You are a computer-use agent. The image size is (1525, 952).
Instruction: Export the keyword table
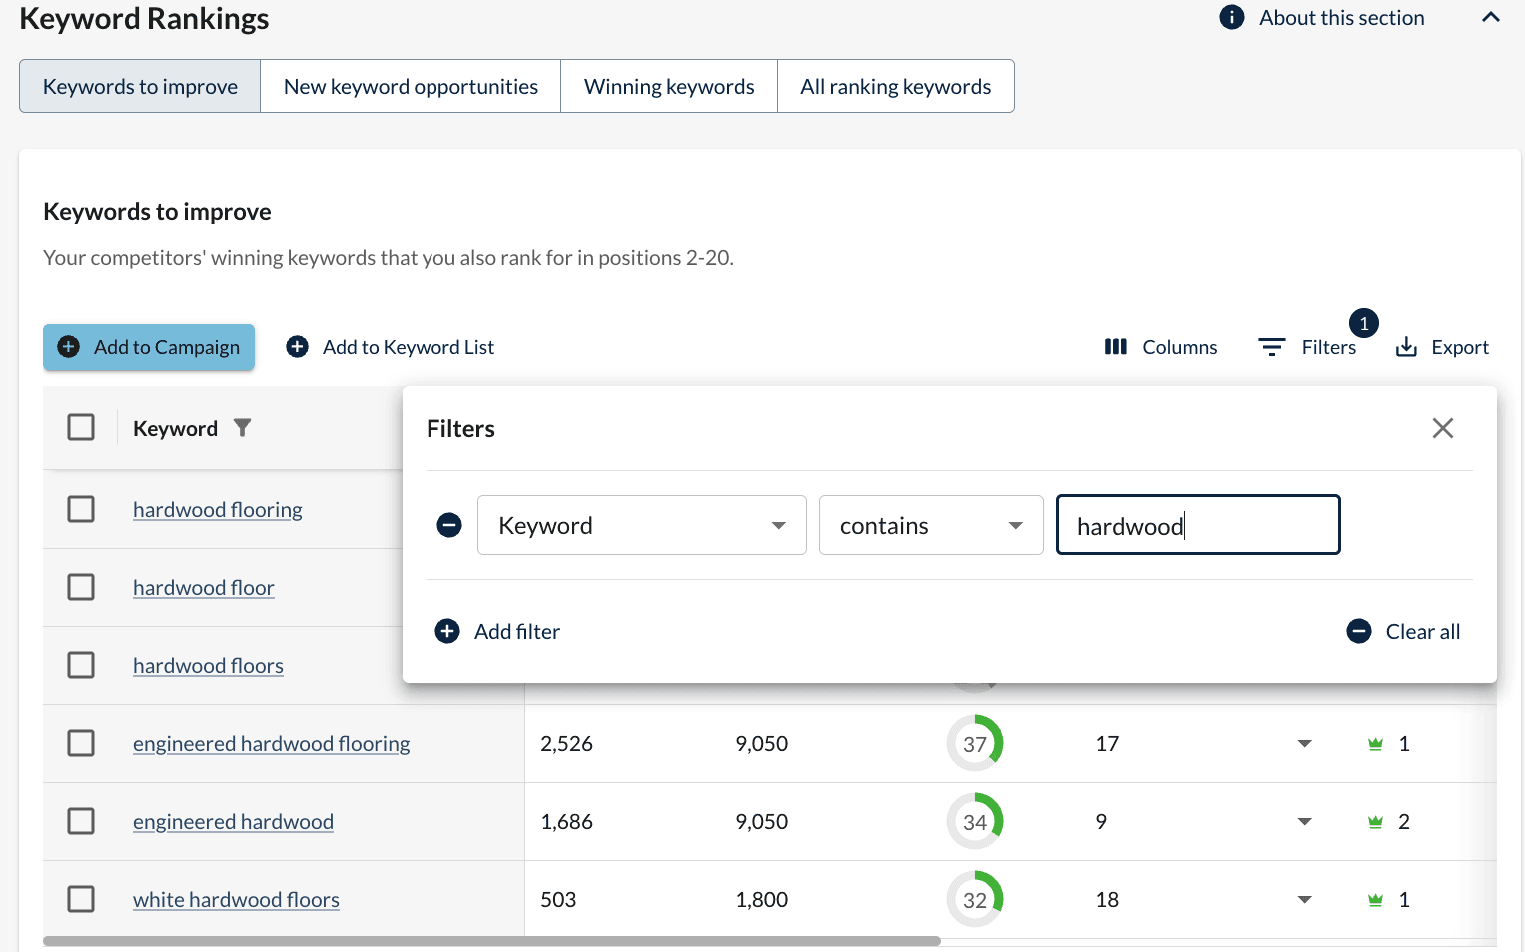1441,347
